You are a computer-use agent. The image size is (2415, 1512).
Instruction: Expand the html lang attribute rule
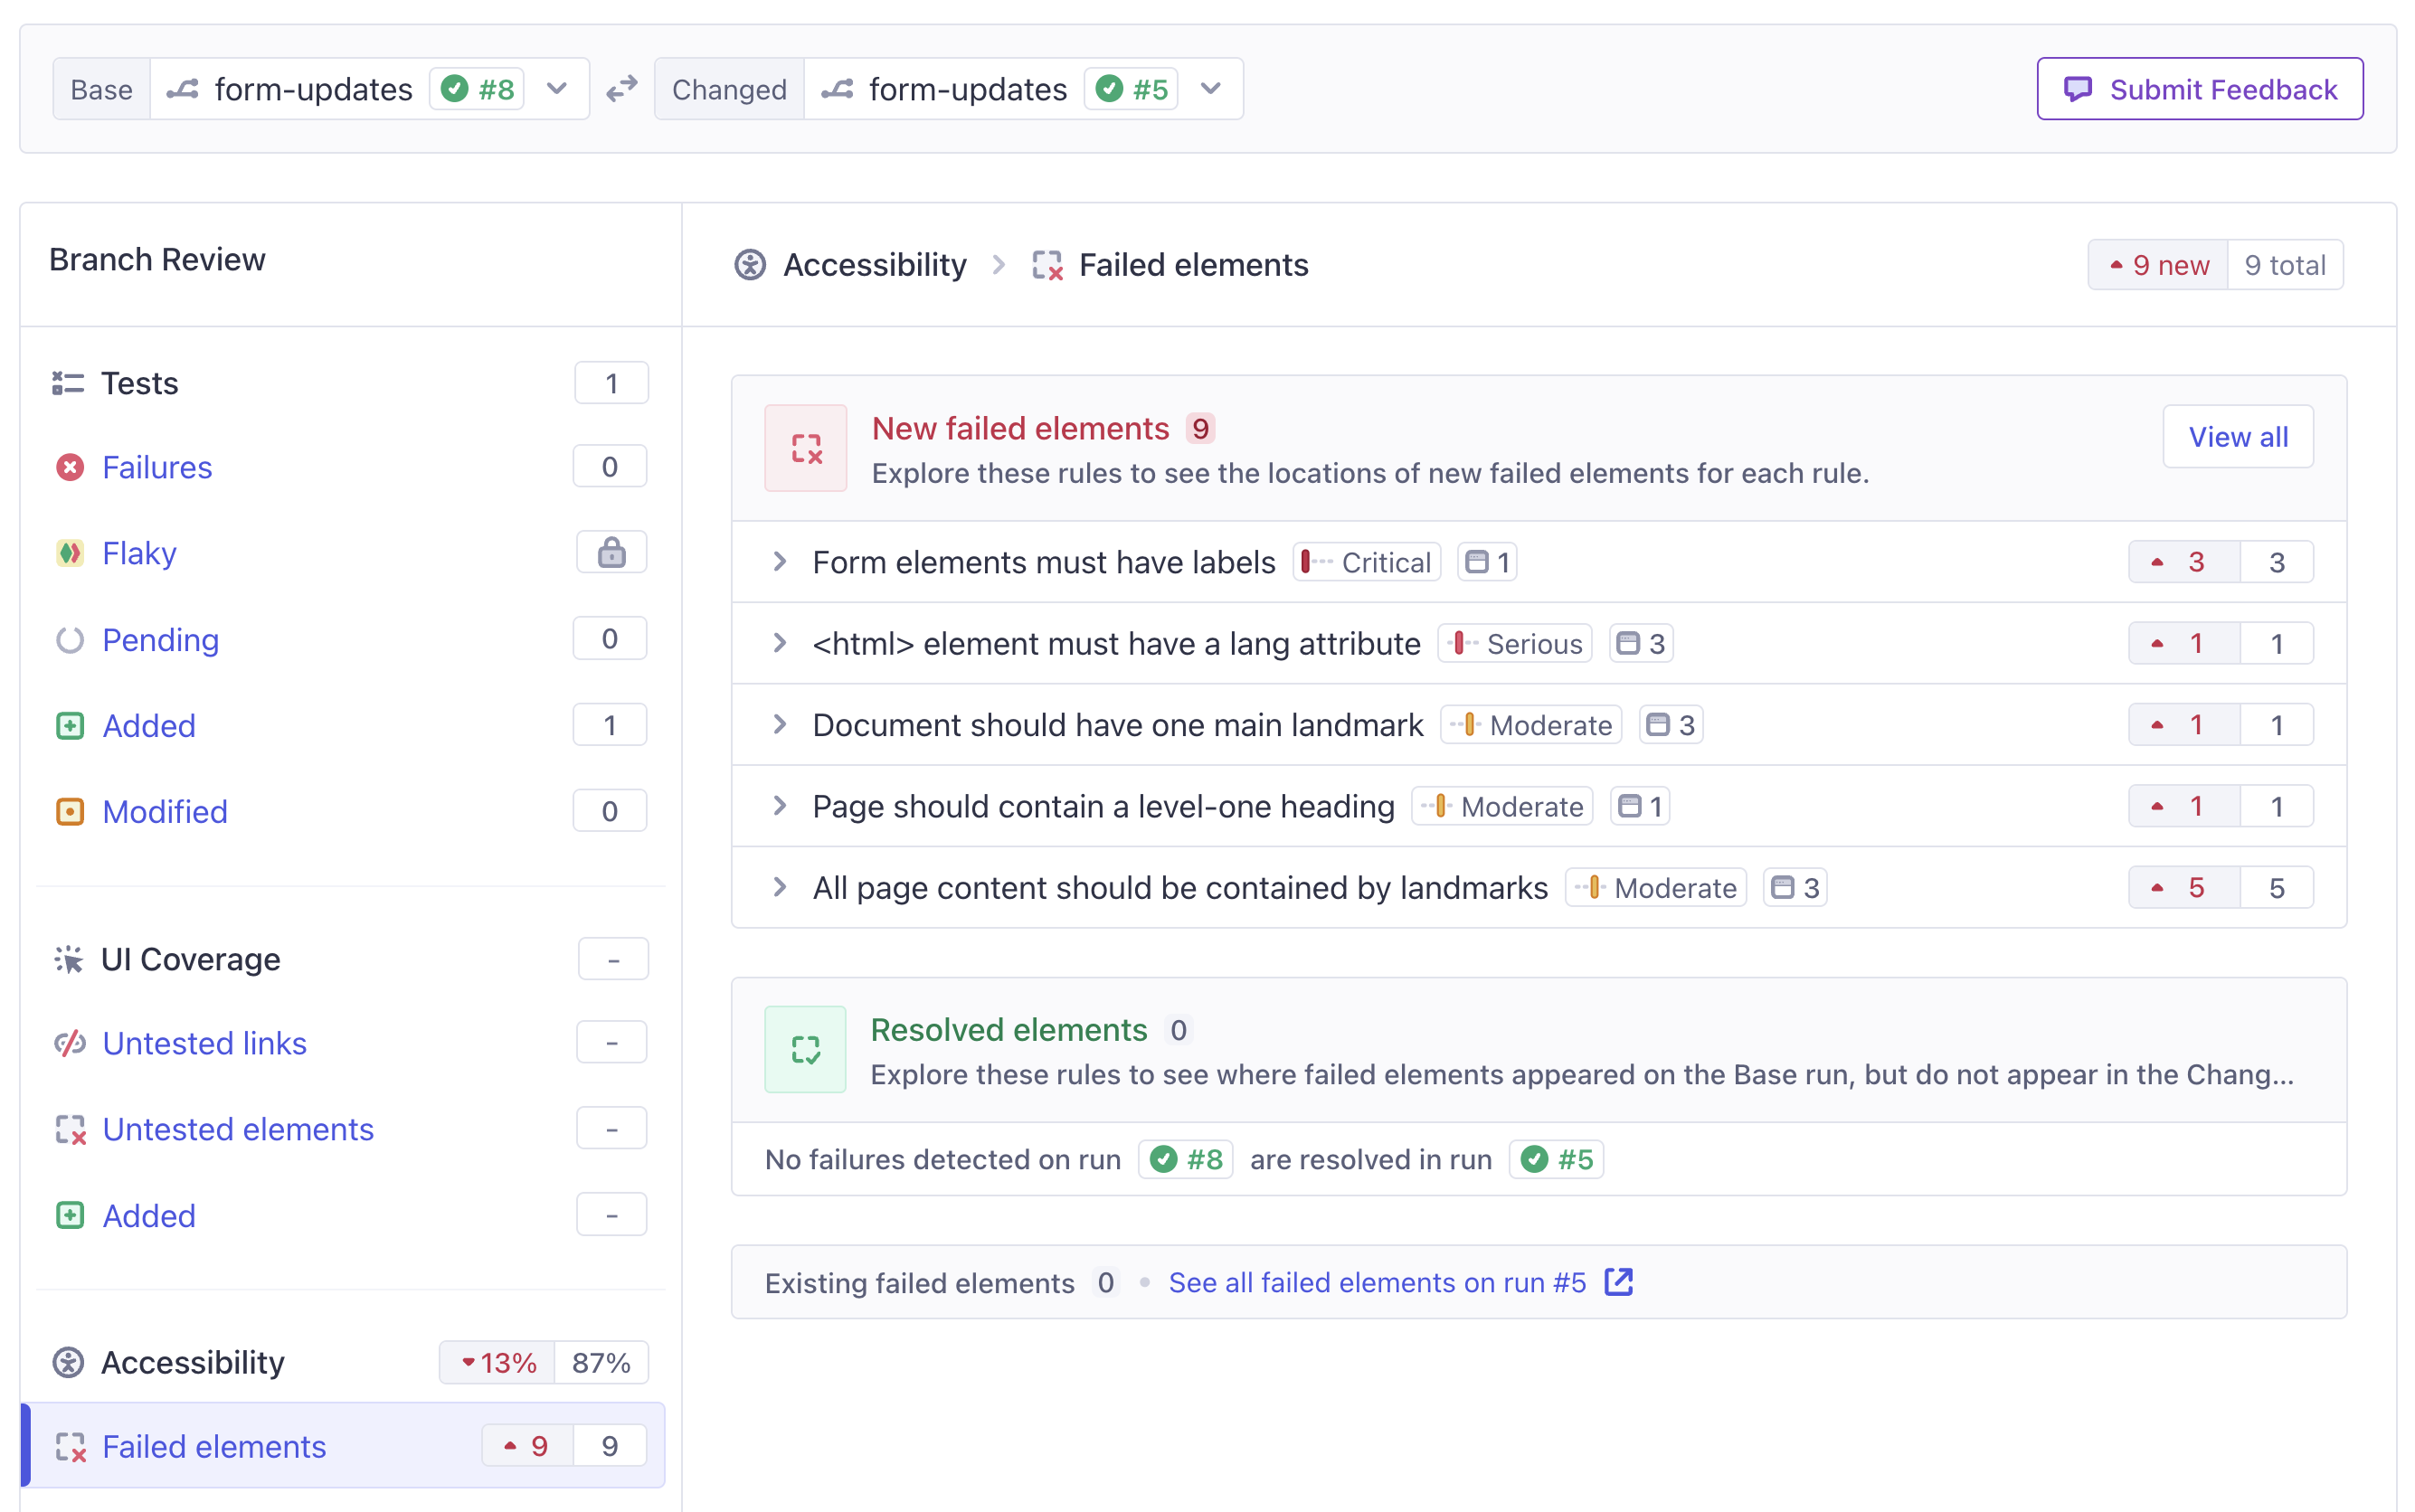[x=780, y=643]
